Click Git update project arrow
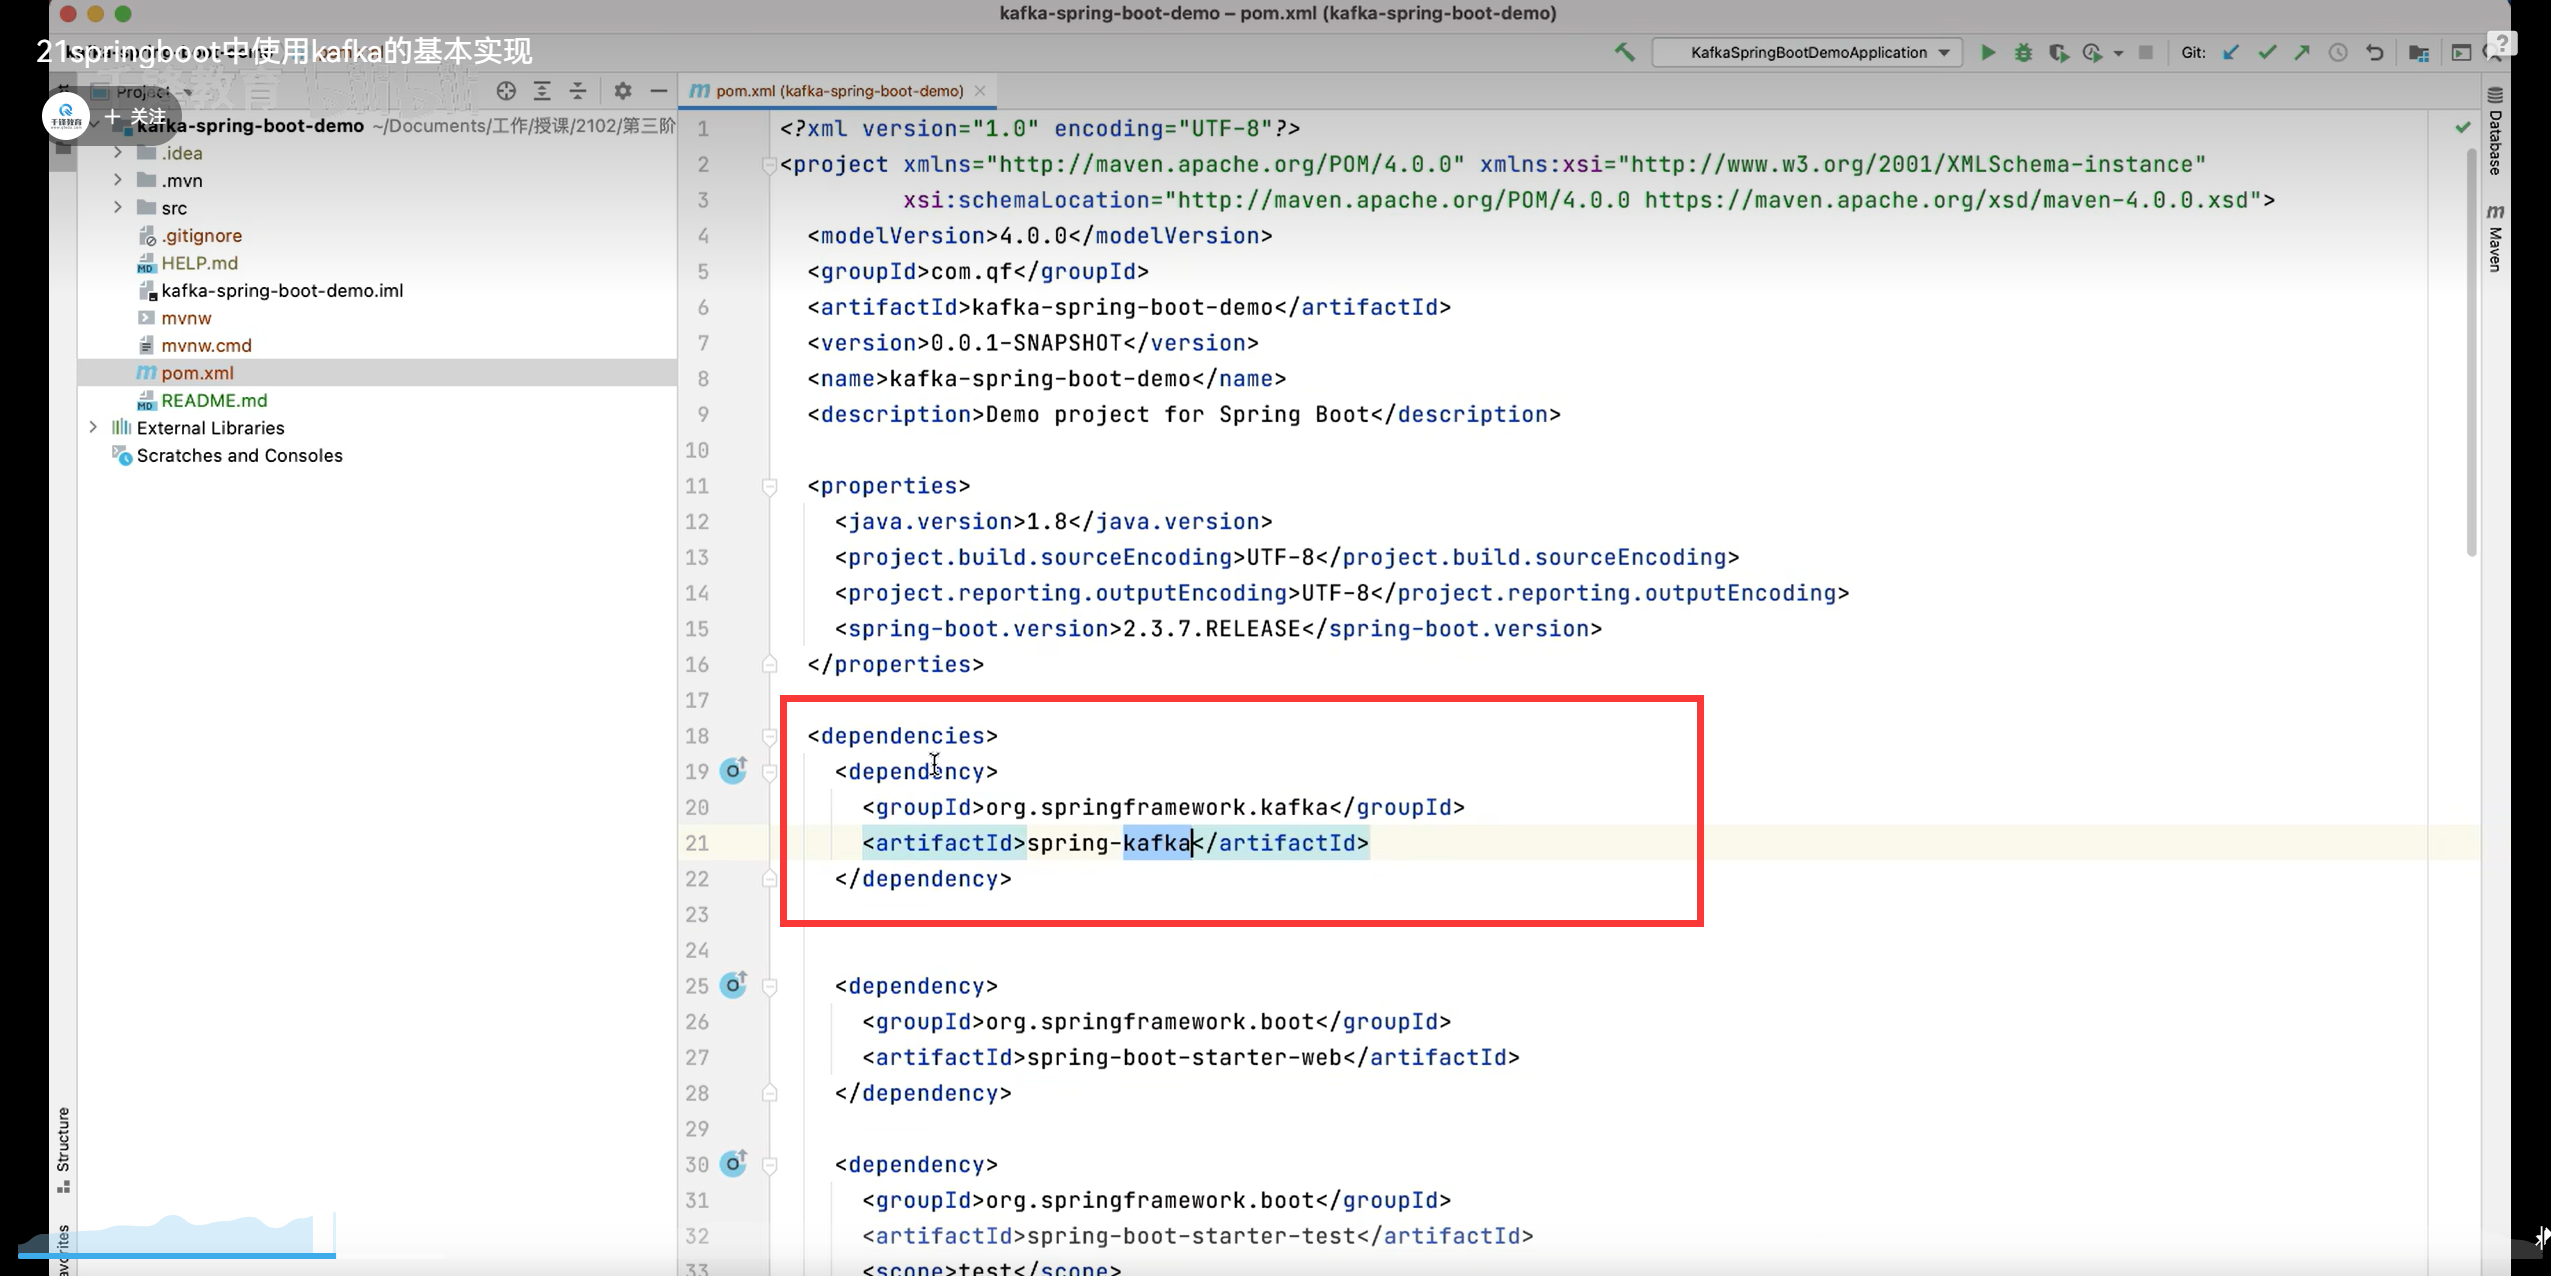The image size is (2551, 1276). tap(2231, 52)
